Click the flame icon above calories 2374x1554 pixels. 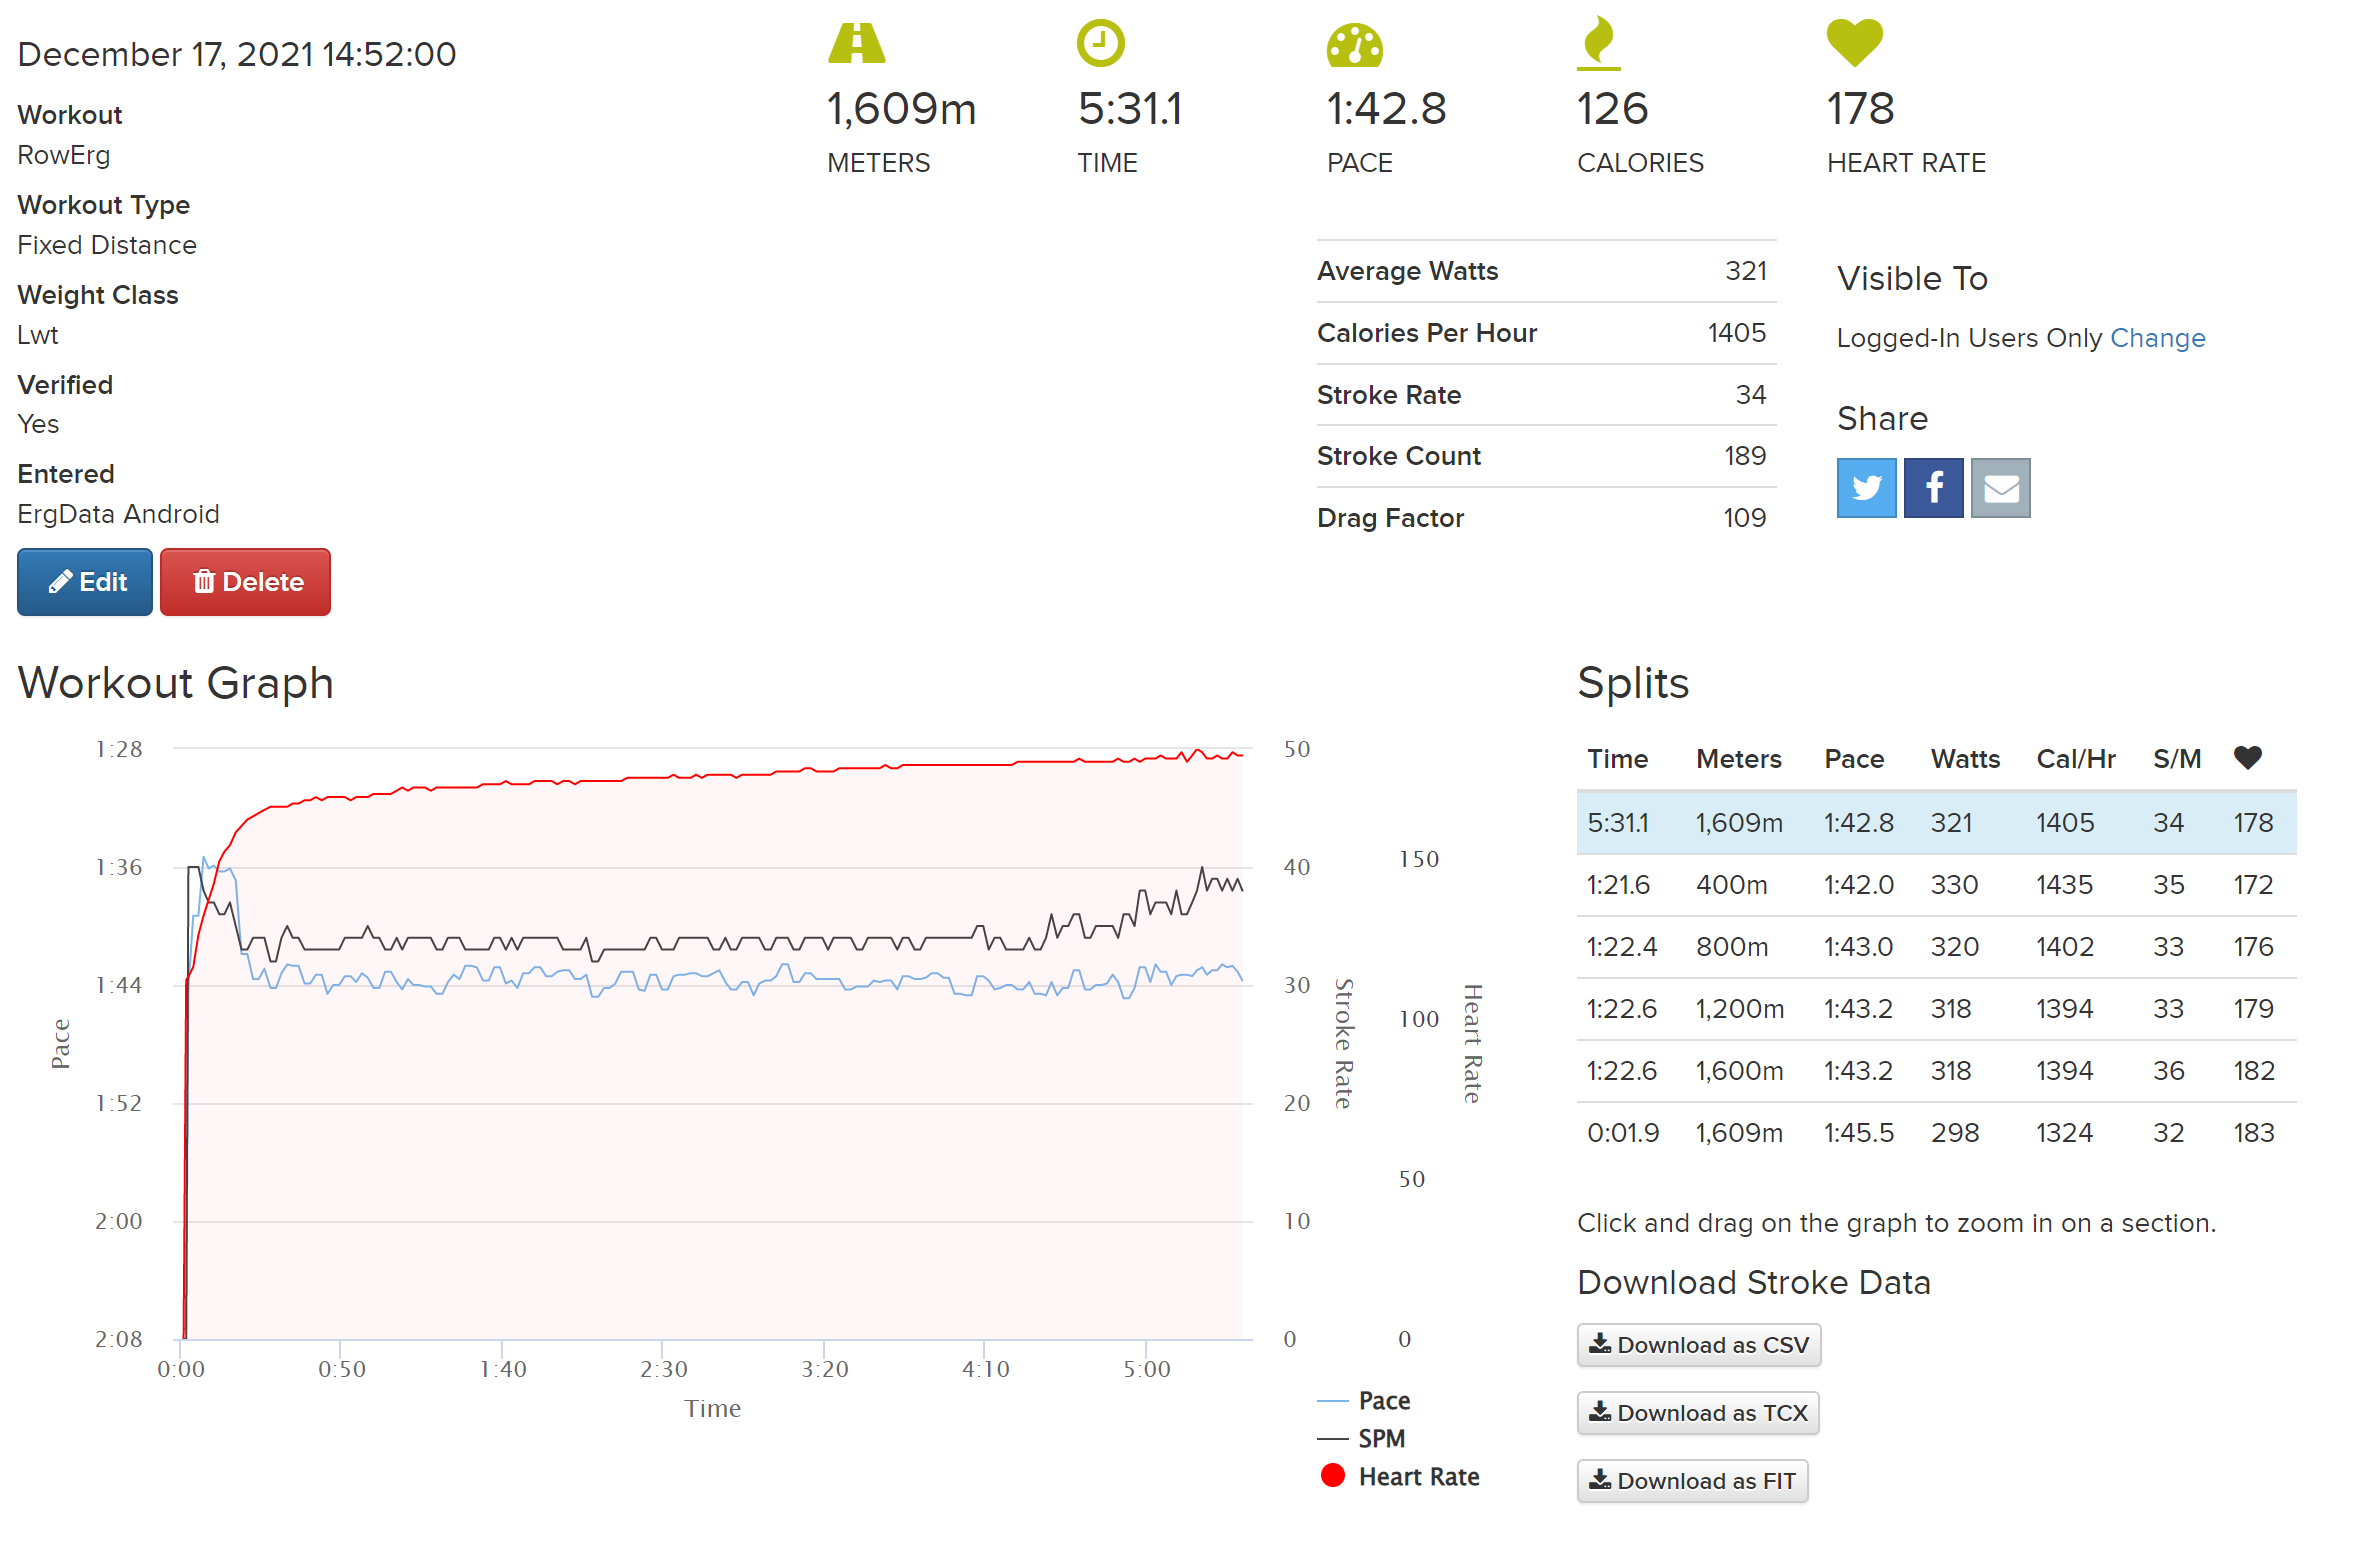coord(1598,43)
